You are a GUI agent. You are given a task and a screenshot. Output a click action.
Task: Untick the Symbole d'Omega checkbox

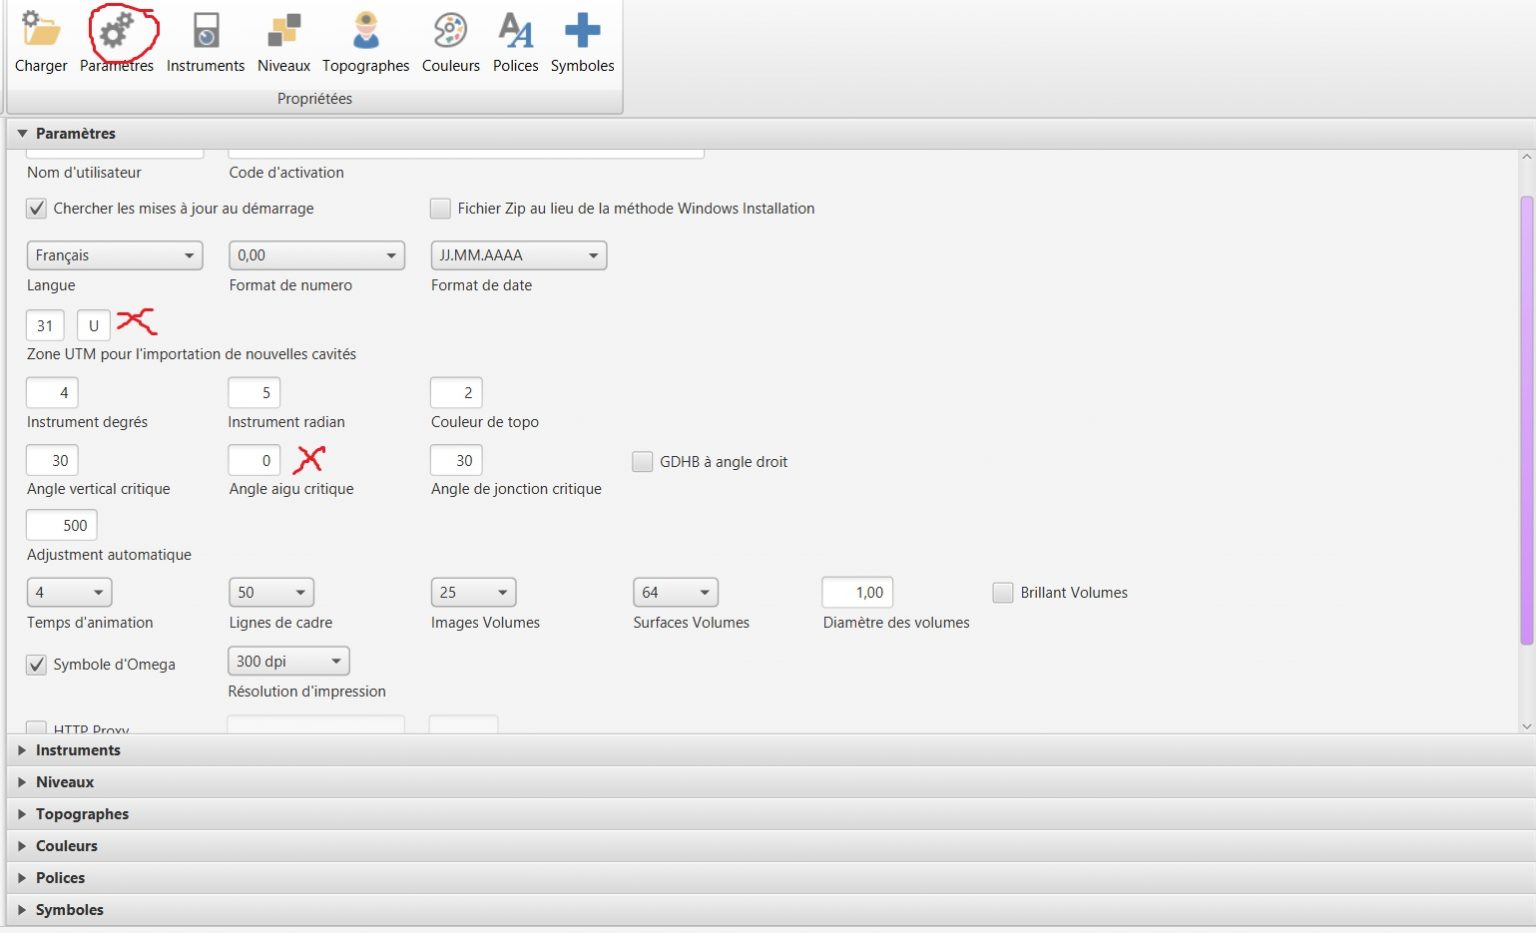[x=37, y=665]
